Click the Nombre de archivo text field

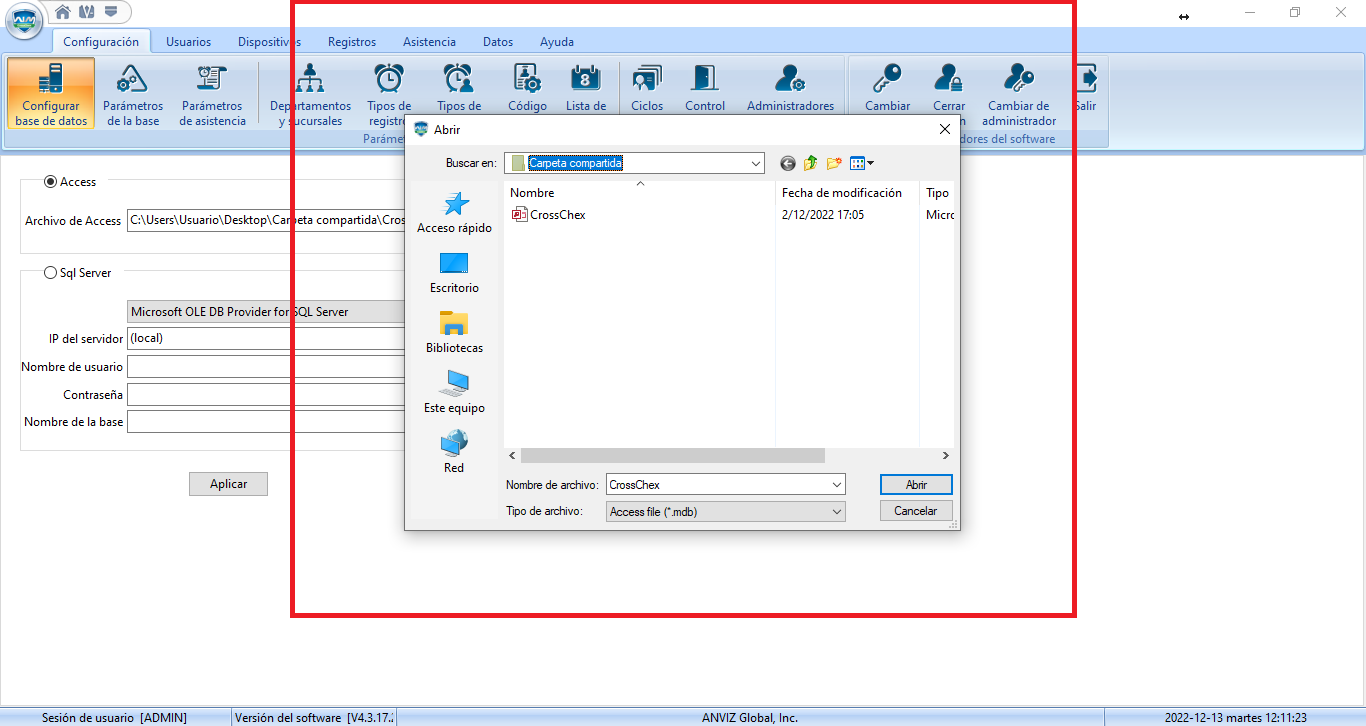point(717,485)
